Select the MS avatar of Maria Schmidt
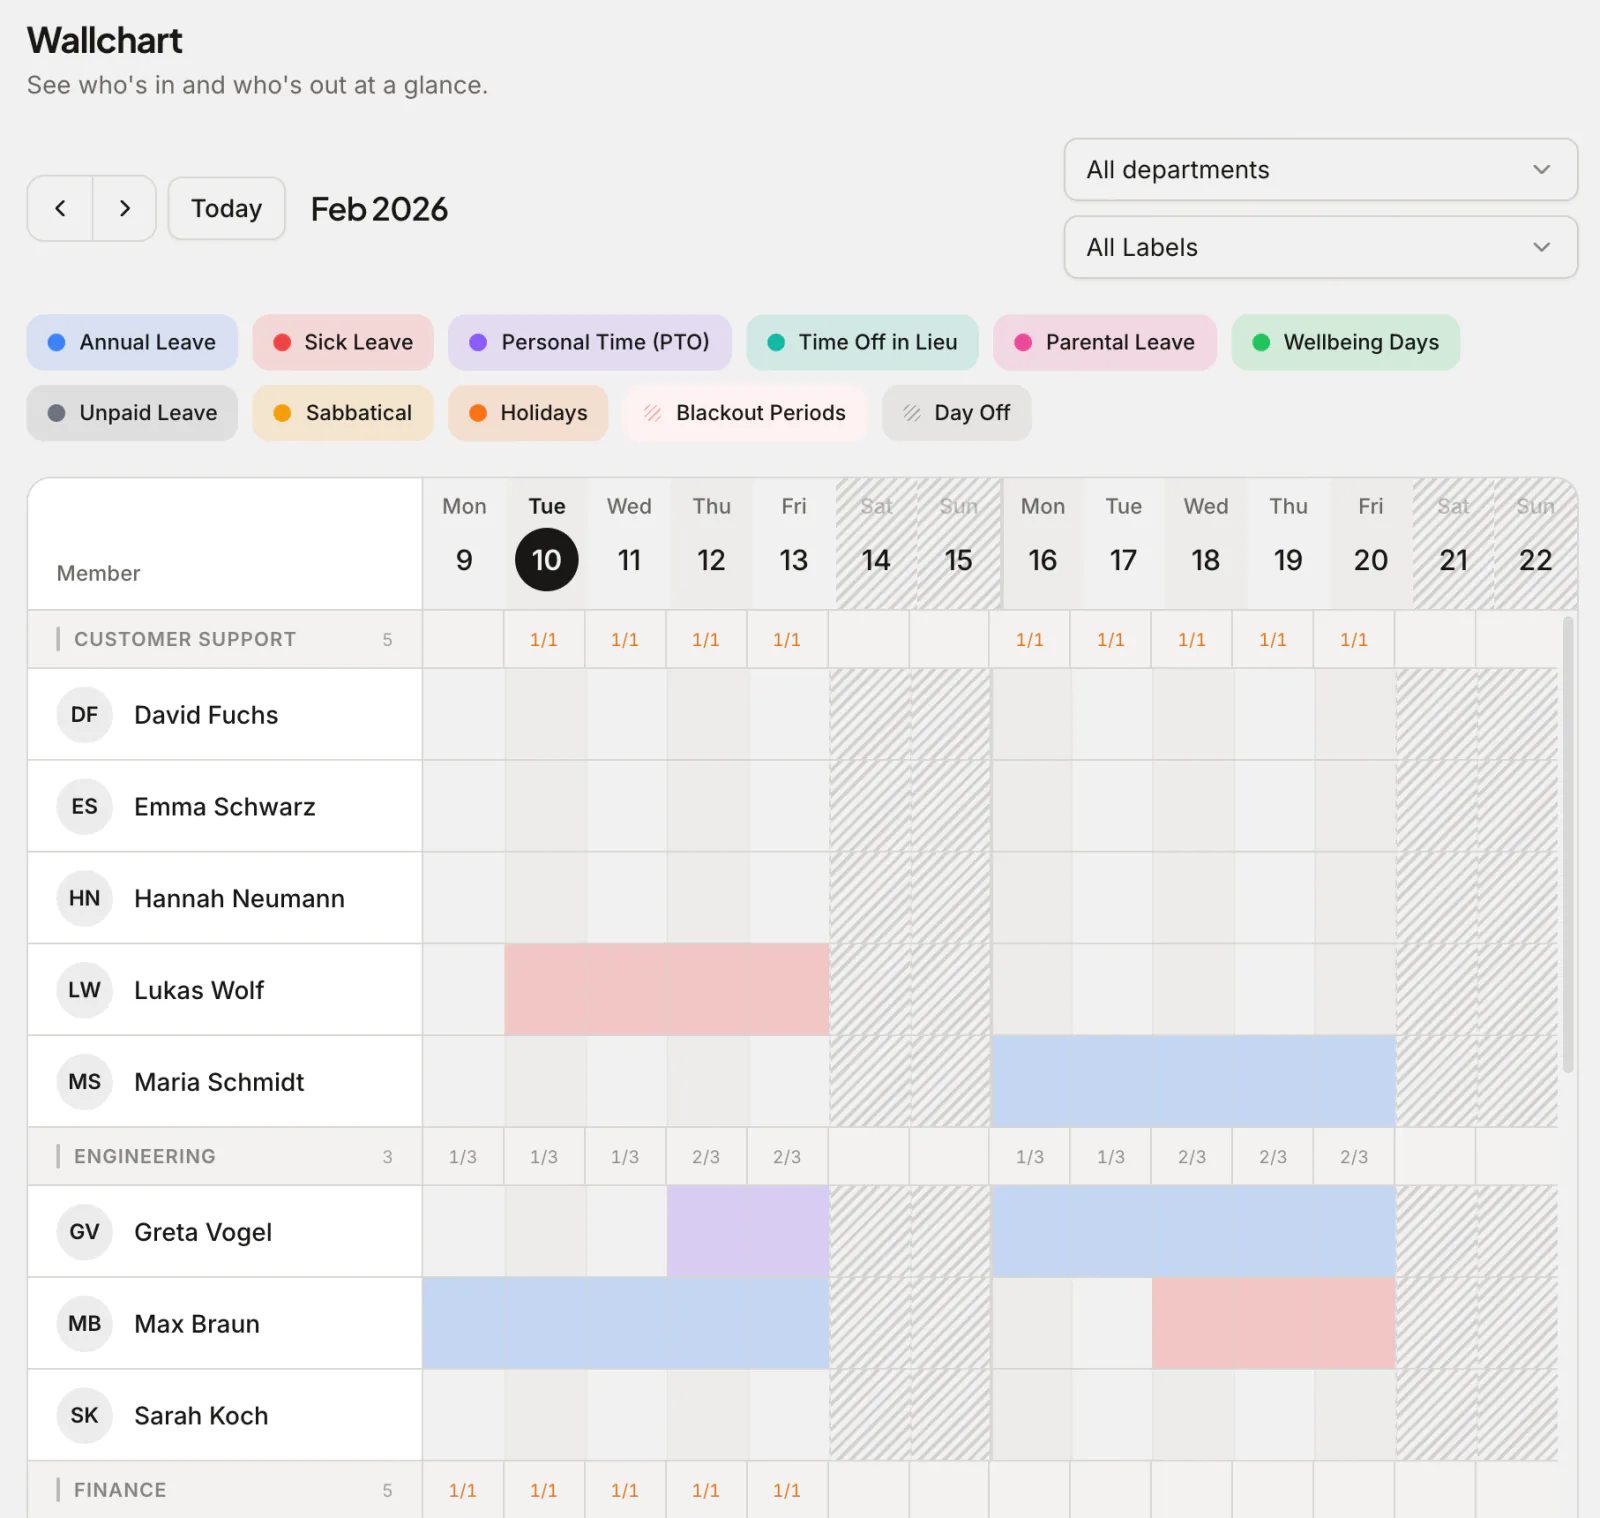 (x=85, y=1082)
